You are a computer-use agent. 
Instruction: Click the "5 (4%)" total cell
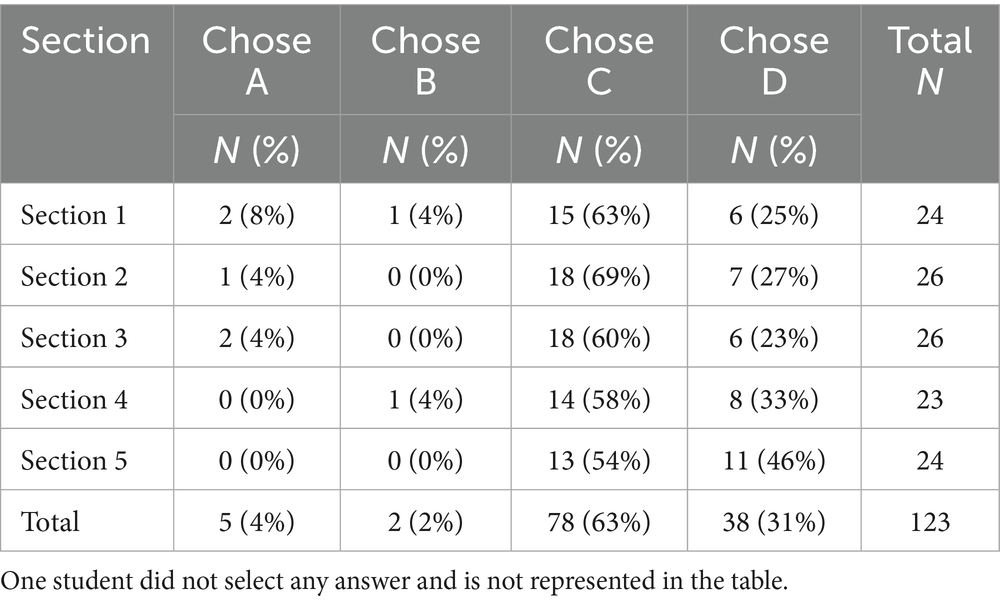pyautogui.click(x=256, y=521)
